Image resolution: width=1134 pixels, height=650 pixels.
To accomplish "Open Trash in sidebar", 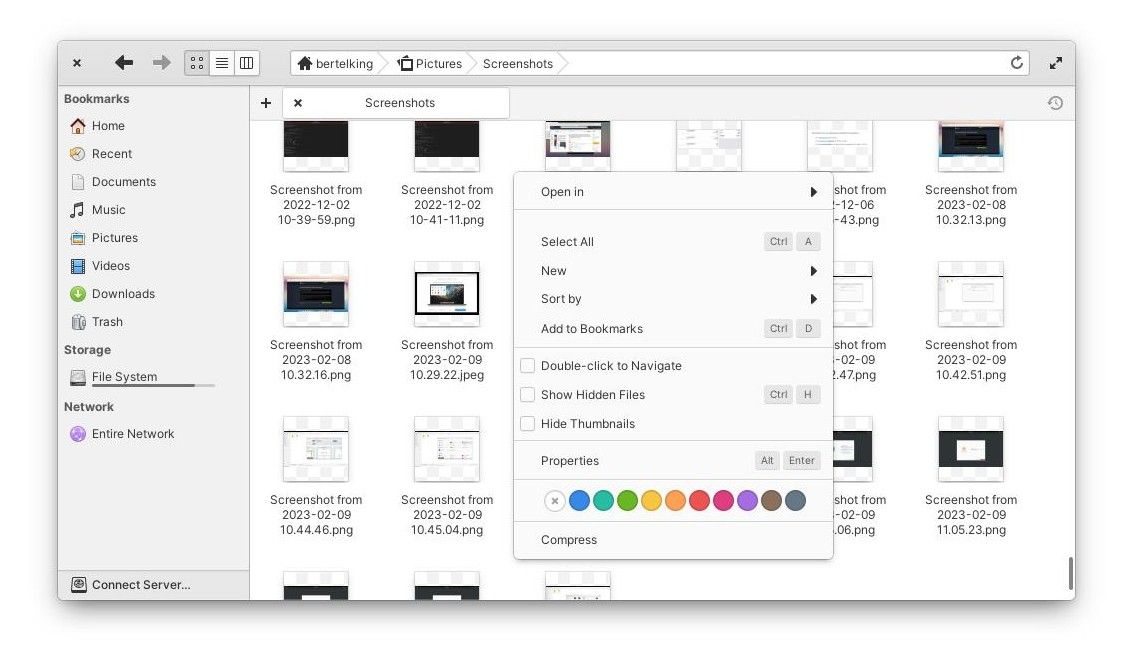I will 96,322.
